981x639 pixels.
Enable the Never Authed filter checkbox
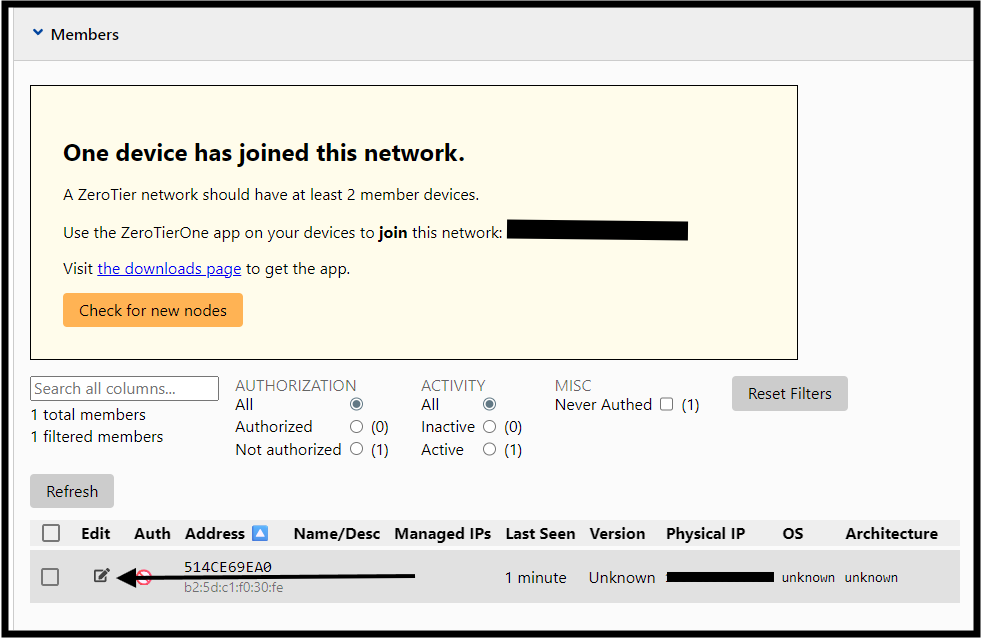[x=667, y=405]
